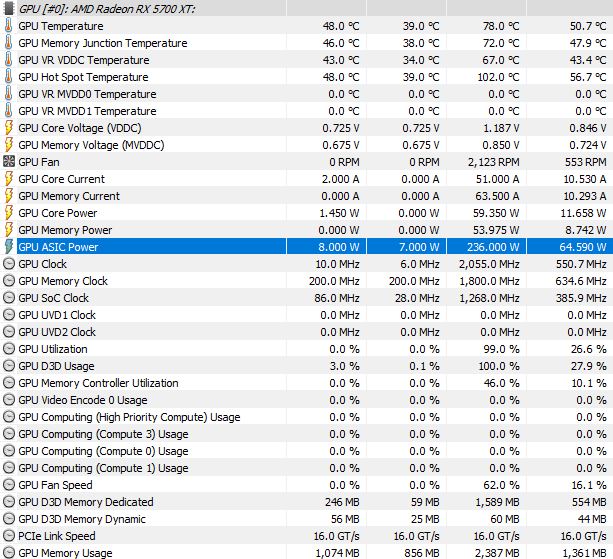Click the 53.975 W memory power maximum
The height and width of the screenshot is (559, 613).
coord(496,230)
